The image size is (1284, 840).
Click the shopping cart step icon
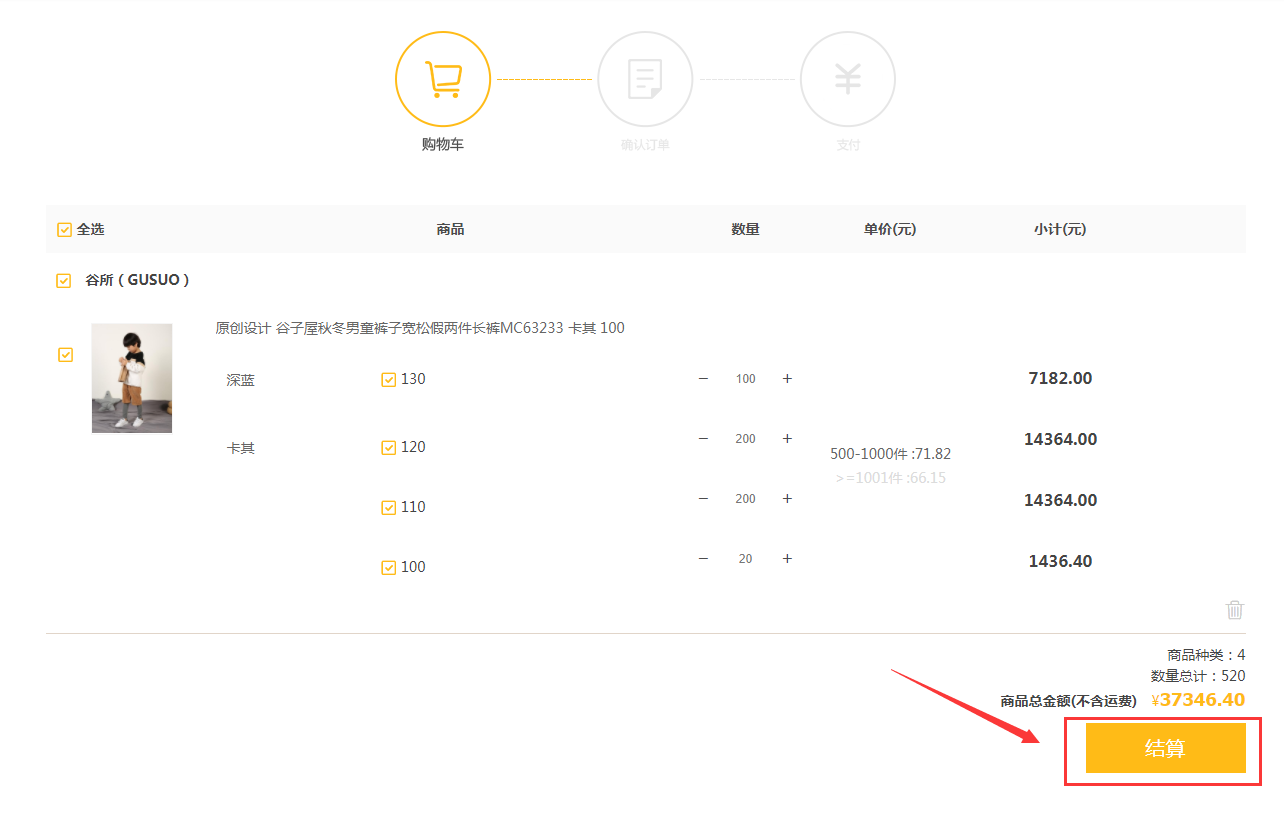[443, 79]
